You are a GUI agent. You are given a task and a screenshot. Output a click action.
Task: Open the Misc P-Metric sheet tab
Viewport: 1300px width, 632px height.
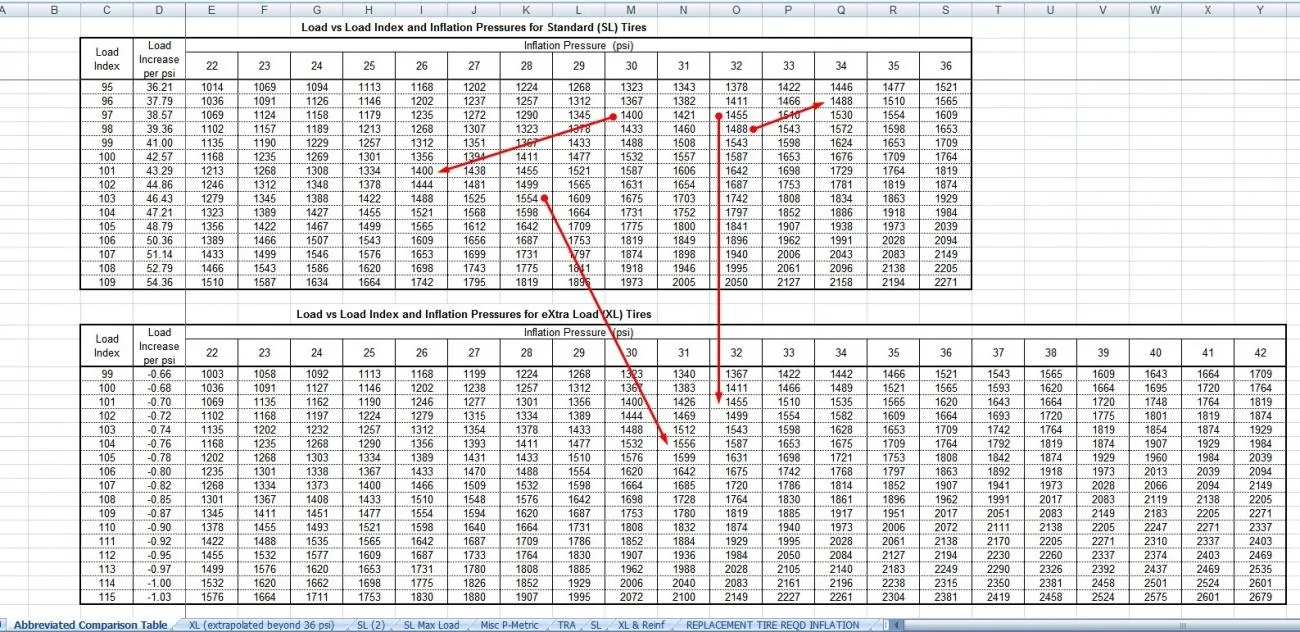[509, 625]
